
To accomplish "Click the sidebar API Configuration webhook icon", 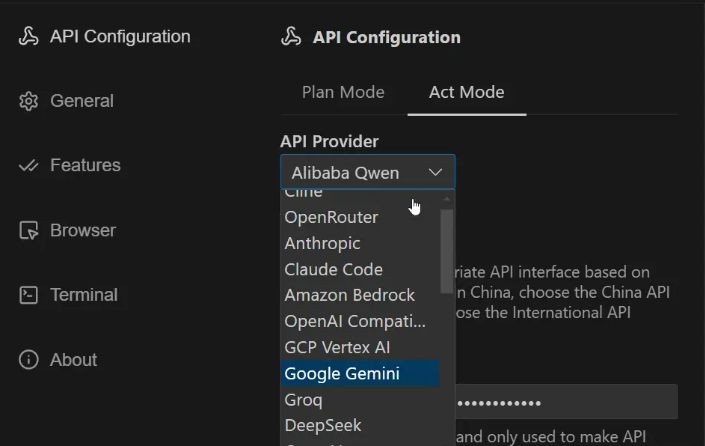I will [x=28, y=36].
